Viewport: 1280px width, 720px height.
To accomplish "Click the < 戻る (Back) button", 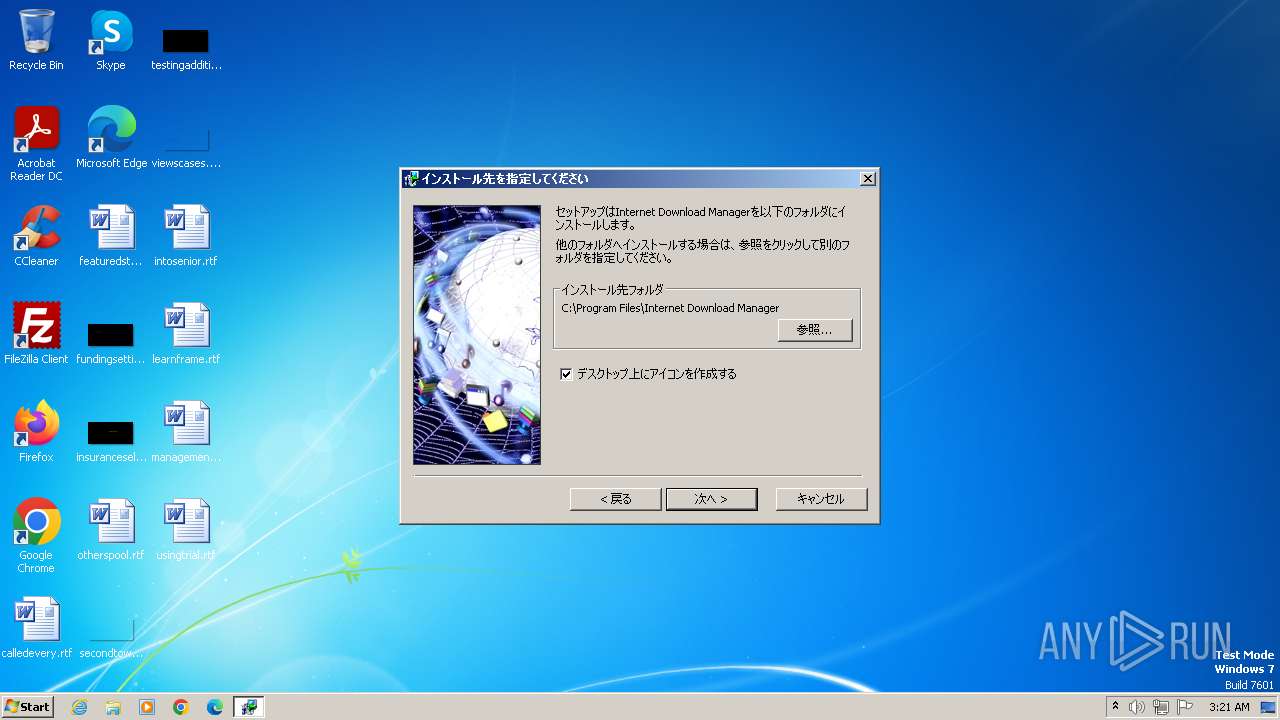I will coord(615,499).
